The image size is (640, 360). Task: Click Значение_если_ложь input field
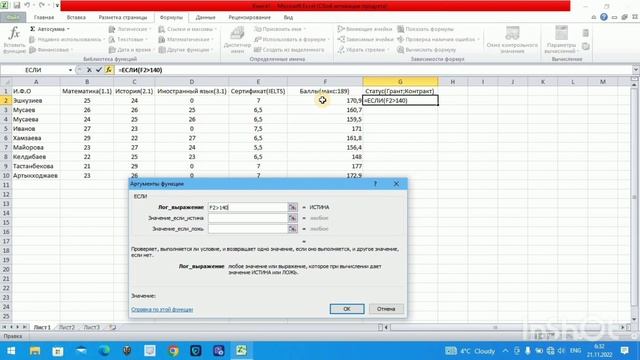pyautogui.click(x=248, y=229)
